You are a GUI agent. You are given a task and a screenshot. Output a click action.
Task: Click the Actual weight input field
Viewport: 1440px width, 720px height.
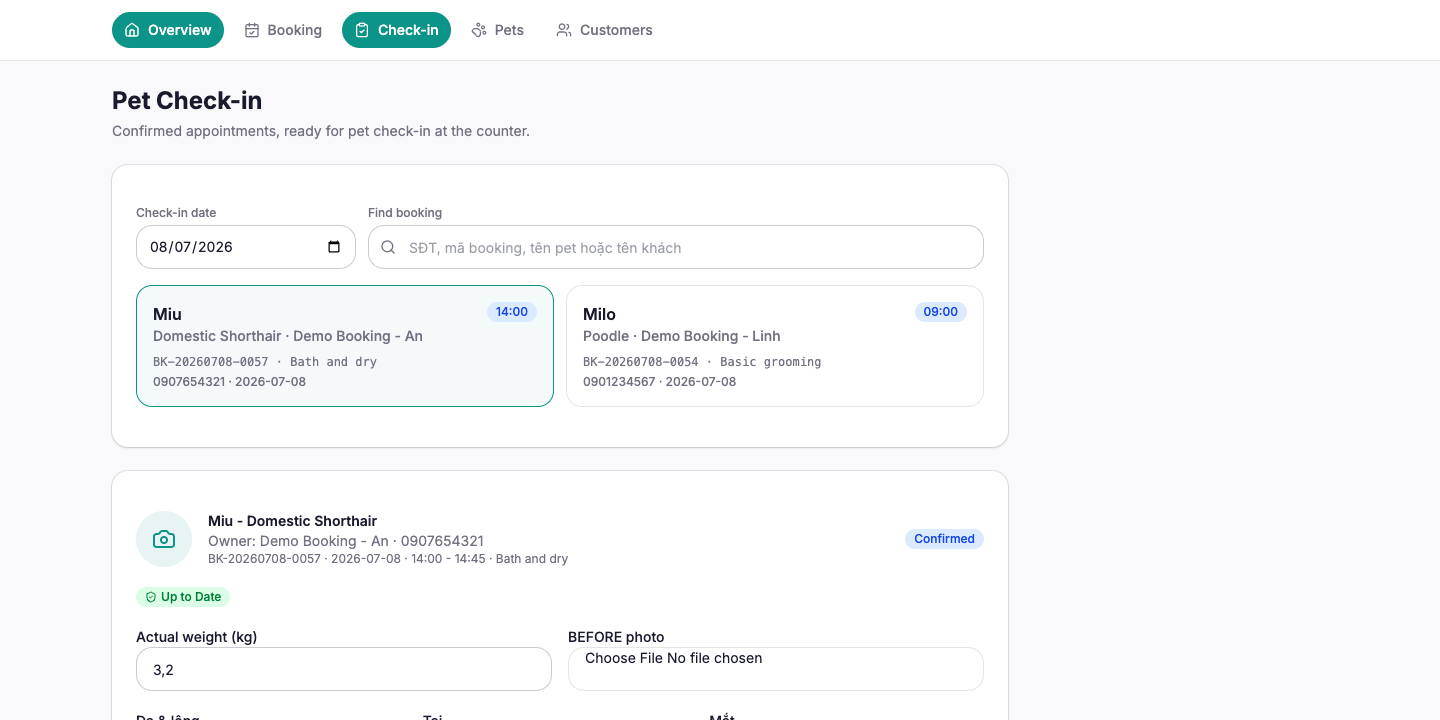coord(344,669)
